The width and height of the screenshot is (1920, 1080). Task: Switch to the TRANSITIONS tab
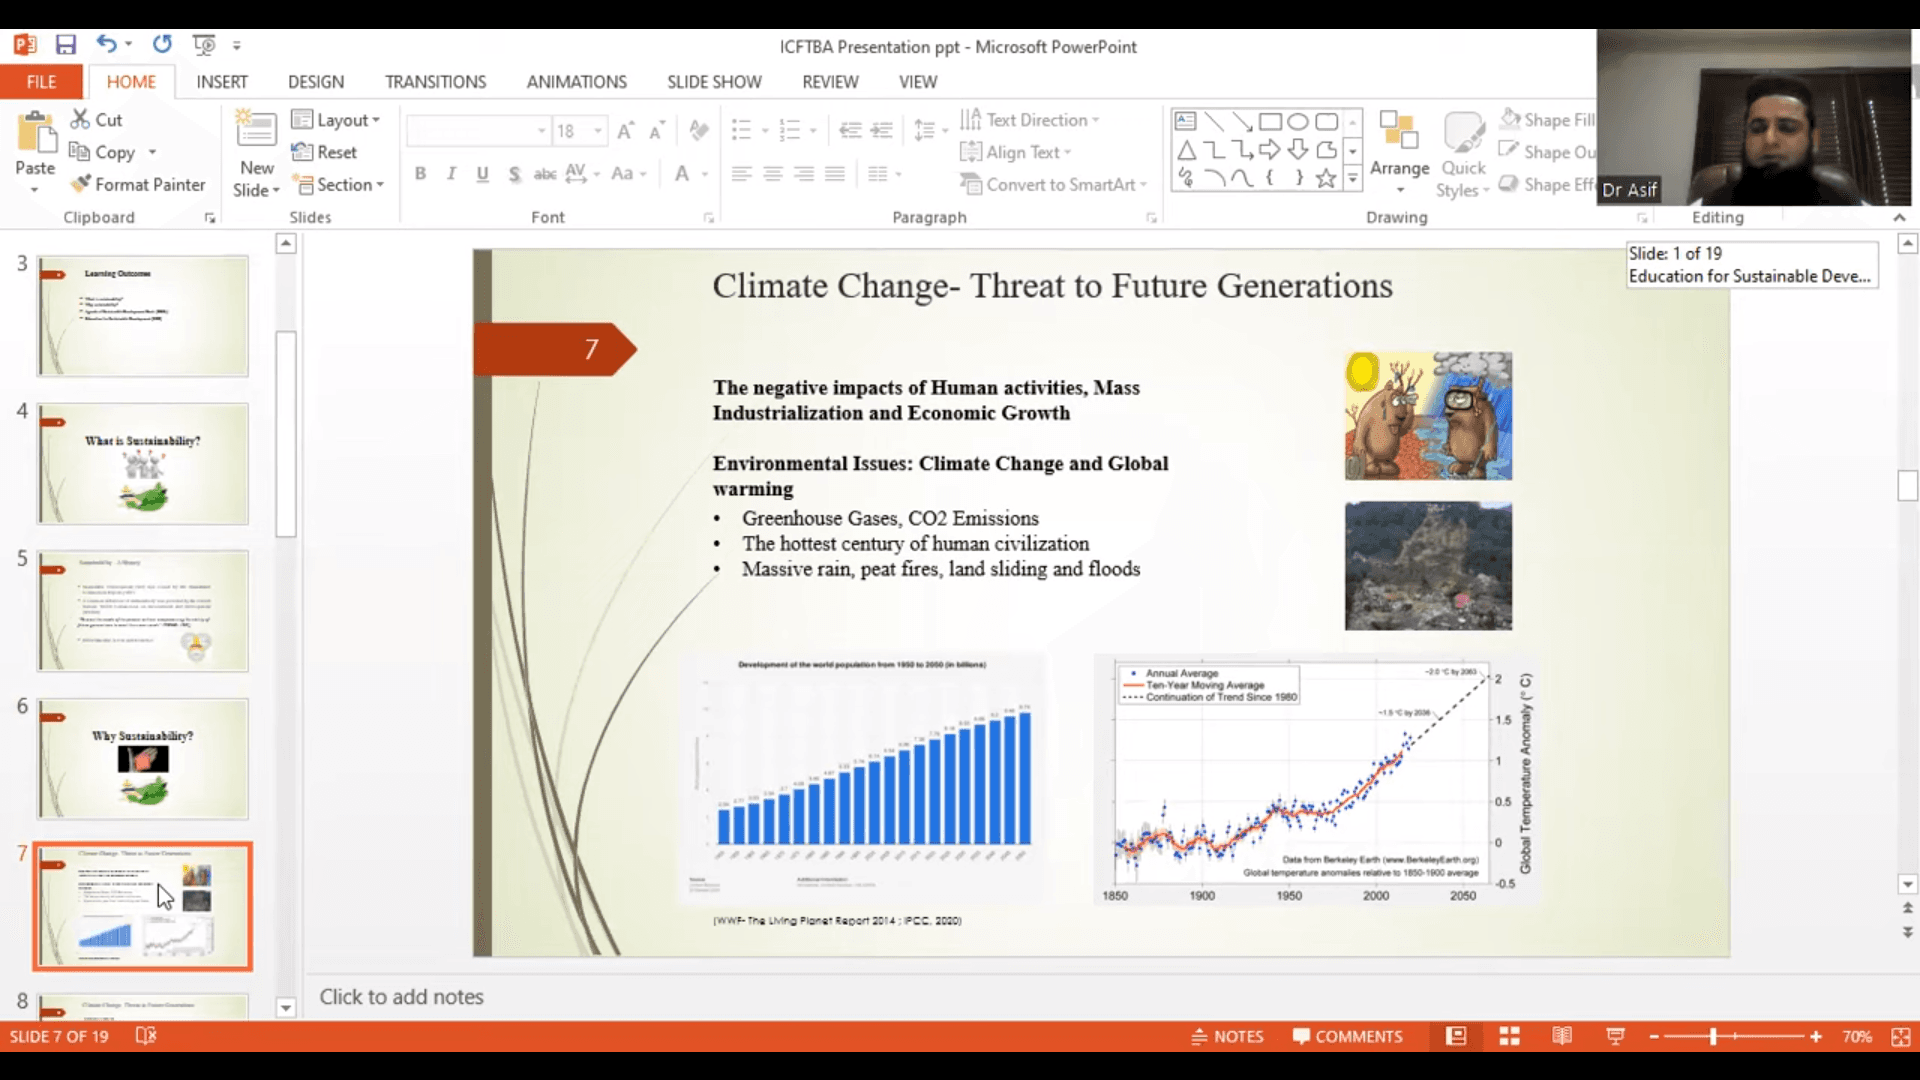coord(436,81)
